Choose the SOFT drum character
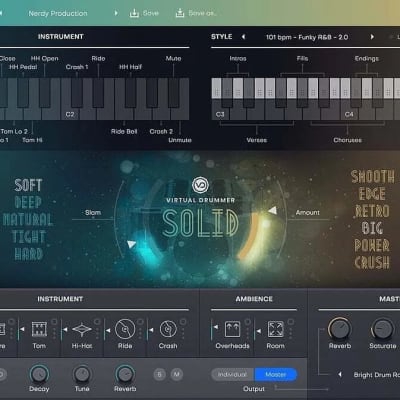Screen dimensions: 400x400 (x=28, y=185)
